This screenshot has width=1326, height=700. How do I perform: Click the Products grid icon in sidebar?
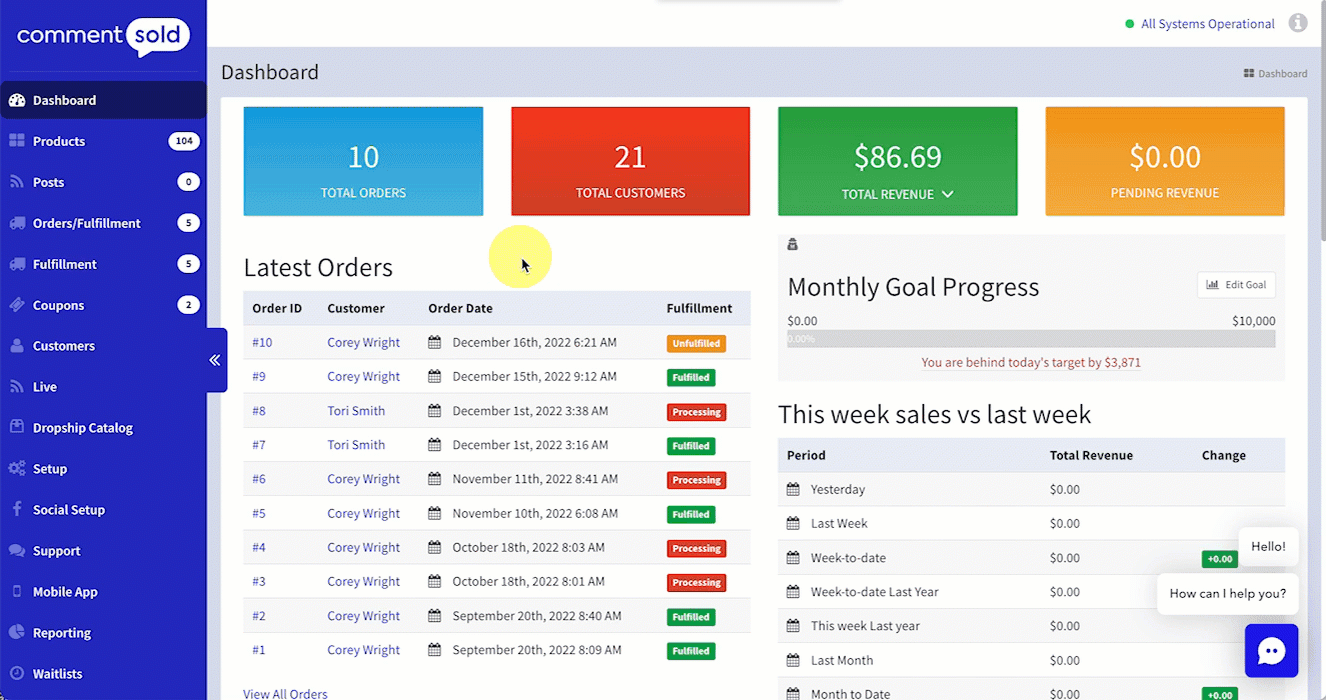click(x=17, y=141)
